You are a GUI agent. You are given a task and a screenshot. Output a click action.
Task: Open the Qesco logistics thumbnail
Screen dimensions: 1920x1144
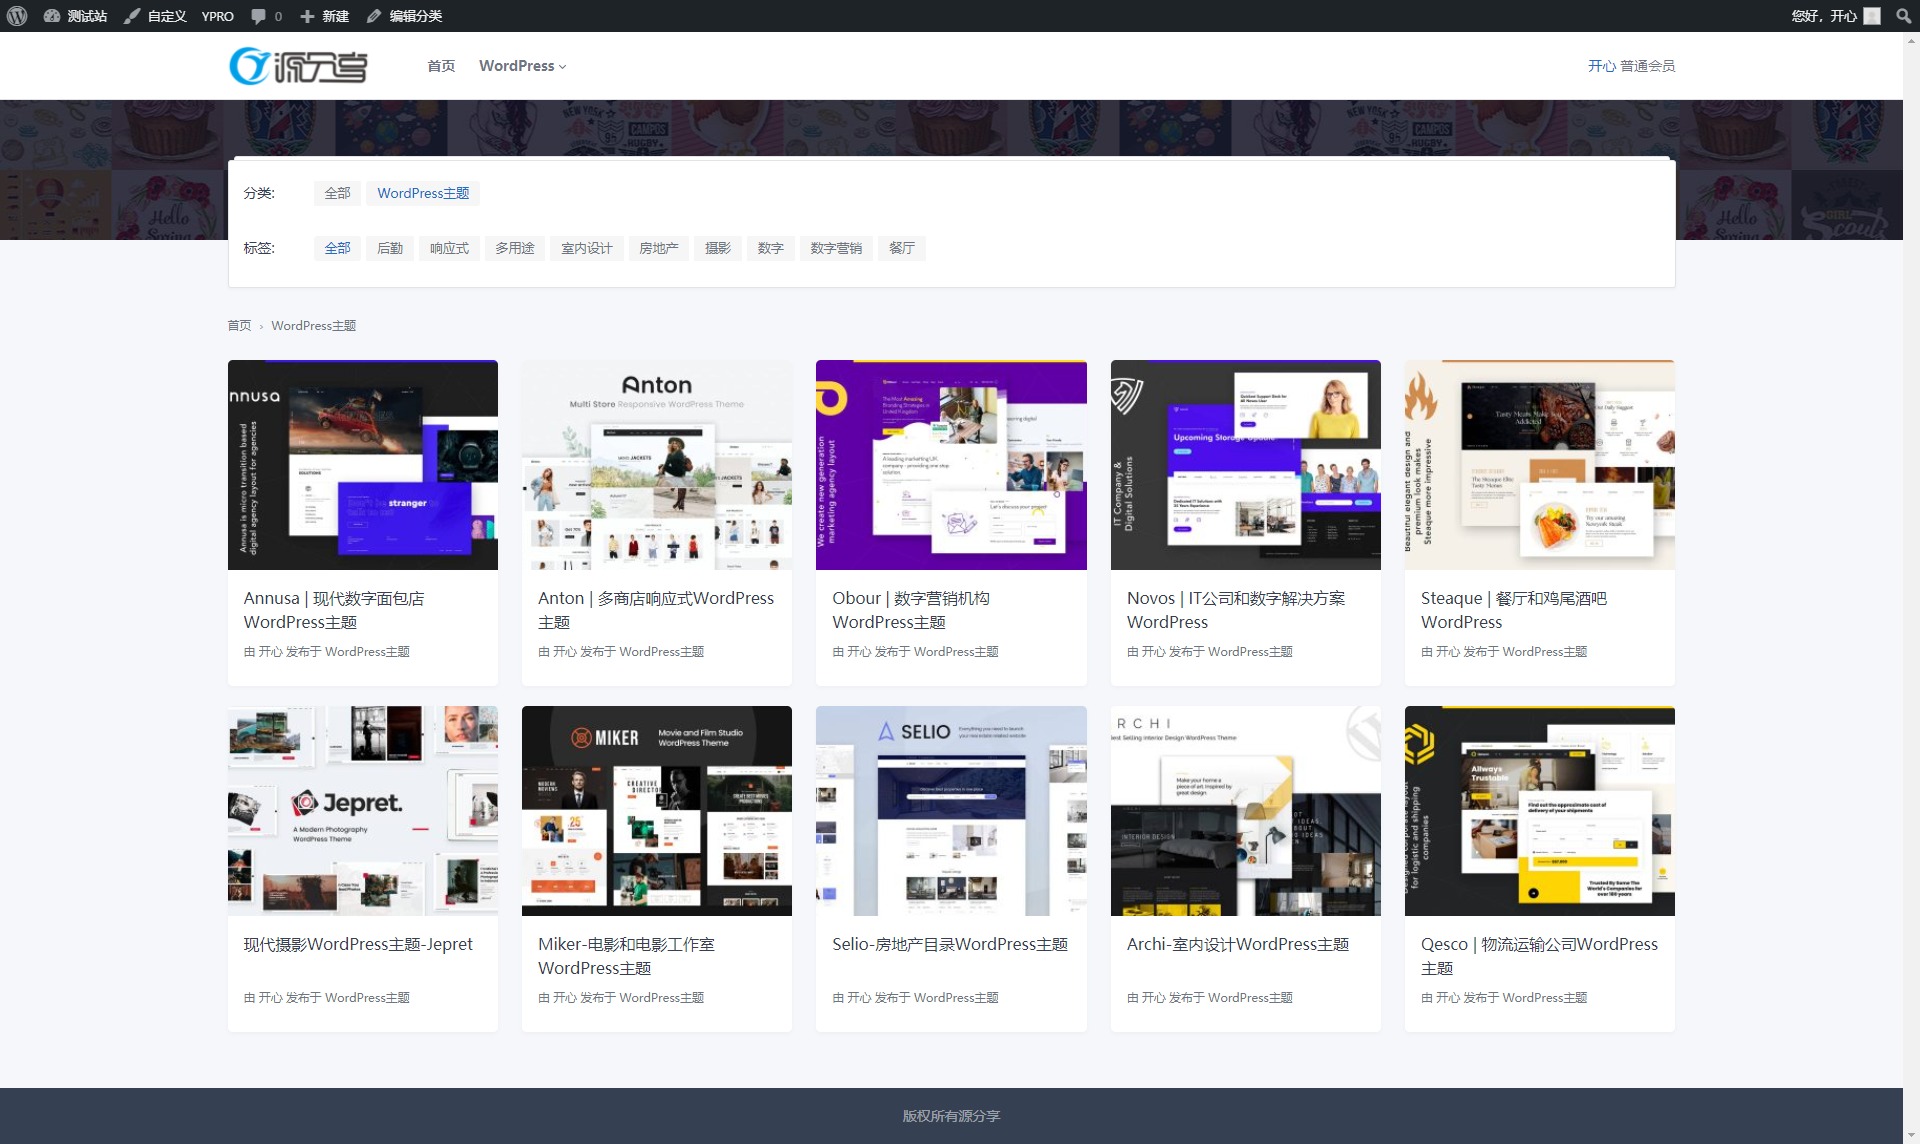pos(1540,811)
